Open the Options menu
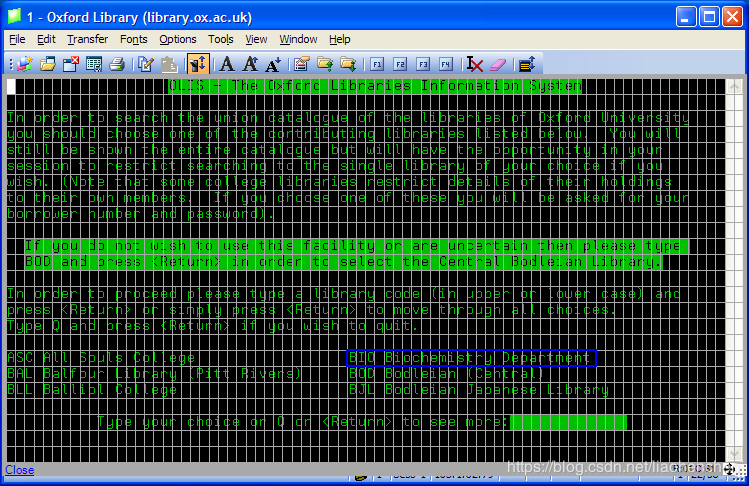The width and height of the screenshot is (749, 486). [x=178, y=39]
